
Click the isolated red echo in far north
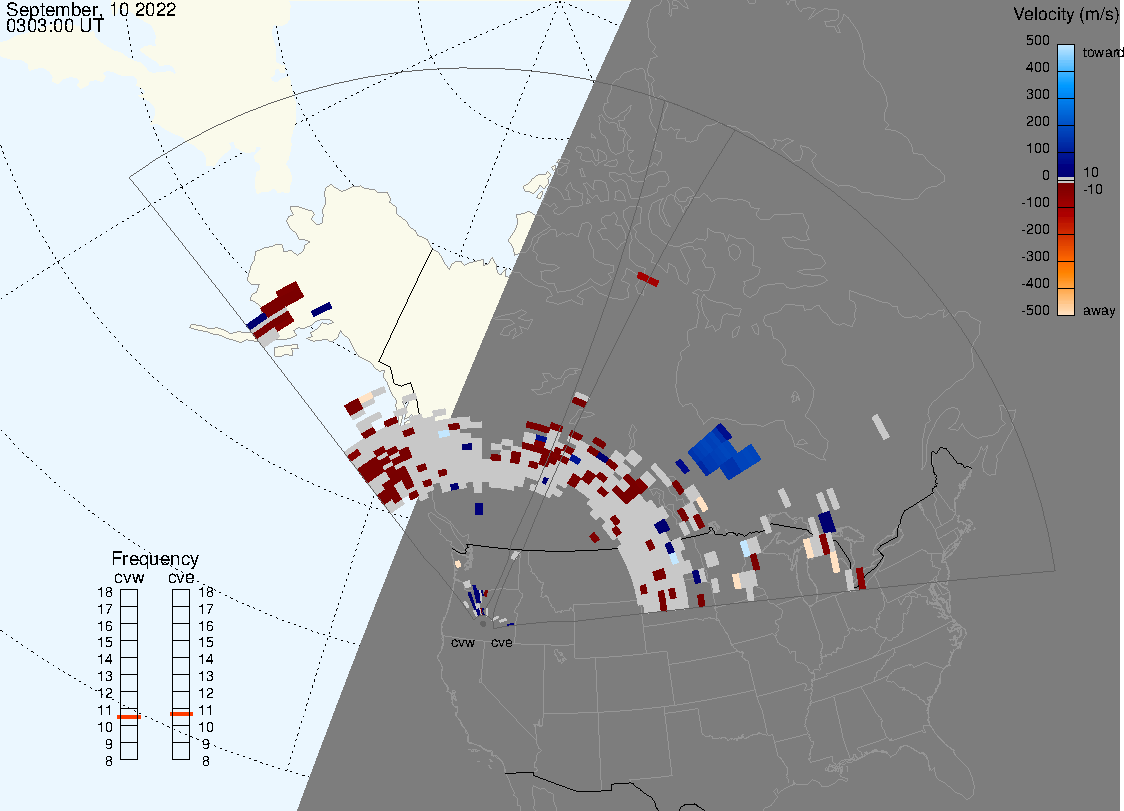[x=648, y=279]
